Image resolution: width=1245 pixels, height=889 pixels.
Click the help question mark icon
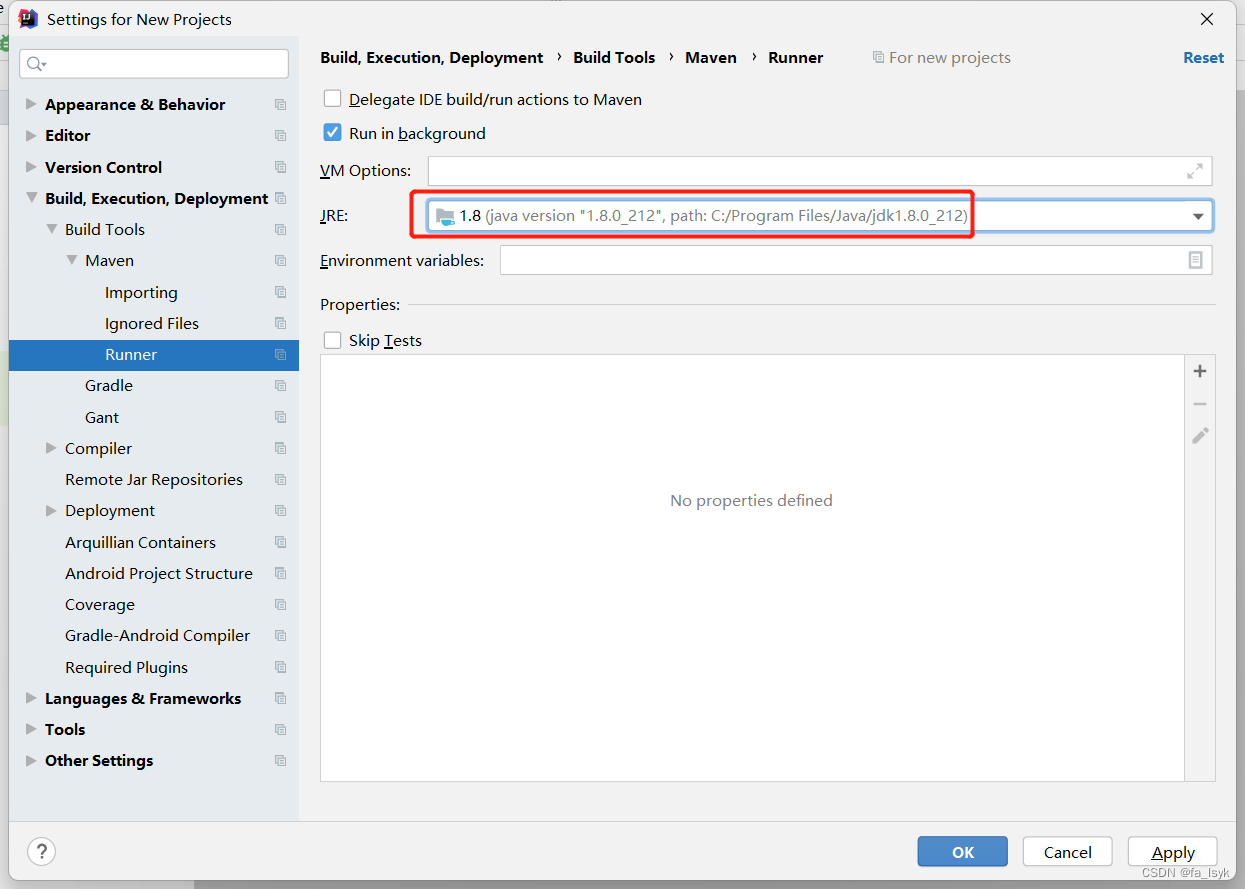[x=41, y=852]
